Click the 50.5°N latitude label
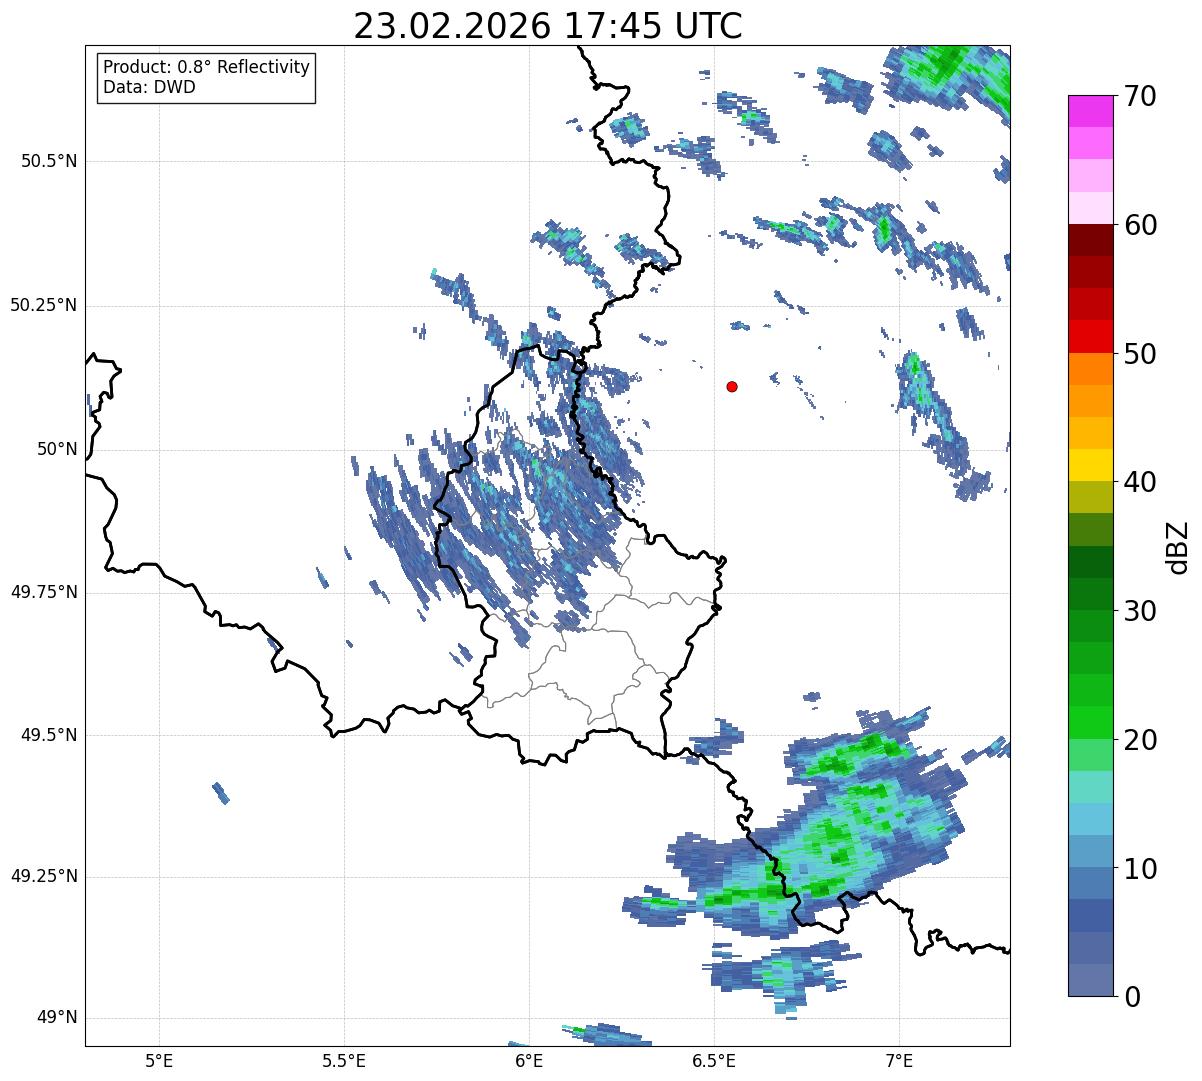This screenshot has height=1081, width=1202. click(x=49, y=161)
